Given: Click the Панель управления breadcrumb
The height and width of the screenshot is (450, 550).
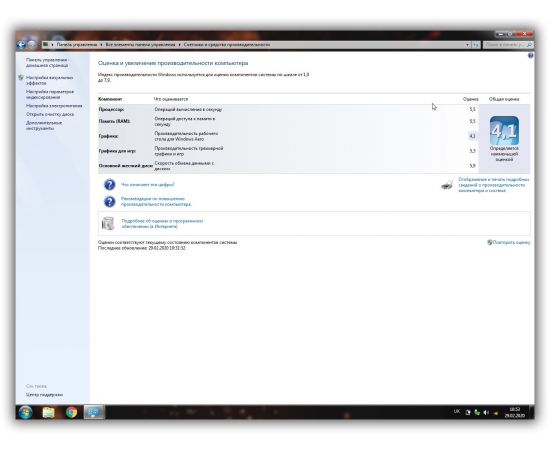Looking at the screenshot, I should point(77,45).
